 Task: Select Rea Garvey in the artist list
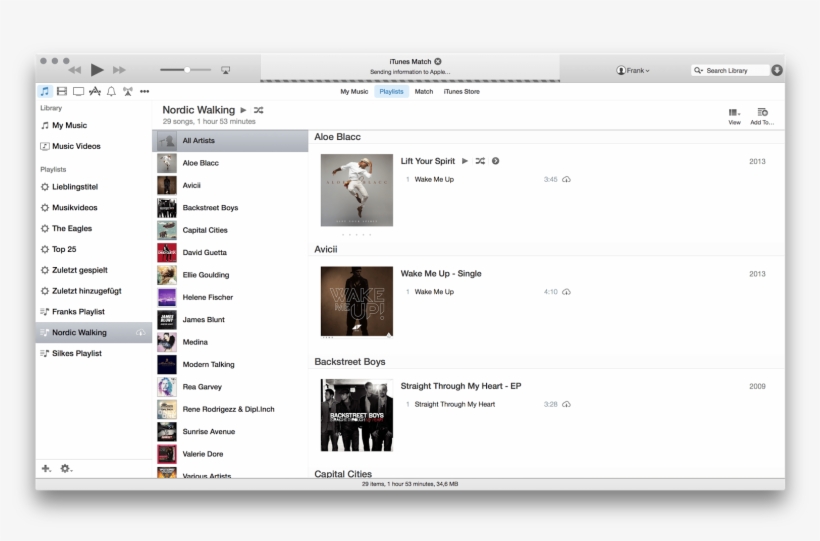pyautogui.click(x=230, y=387)
